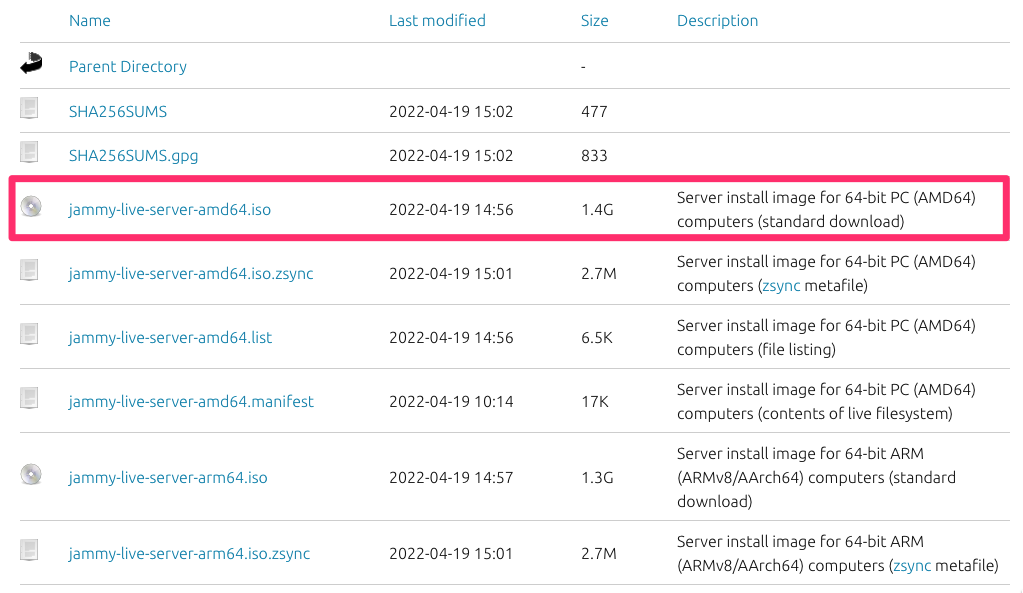The width and height of the screenshot is (1023, 593).
Task: Open the jammy-live-server-amd64.list link
Action: (x=170, y=337)
